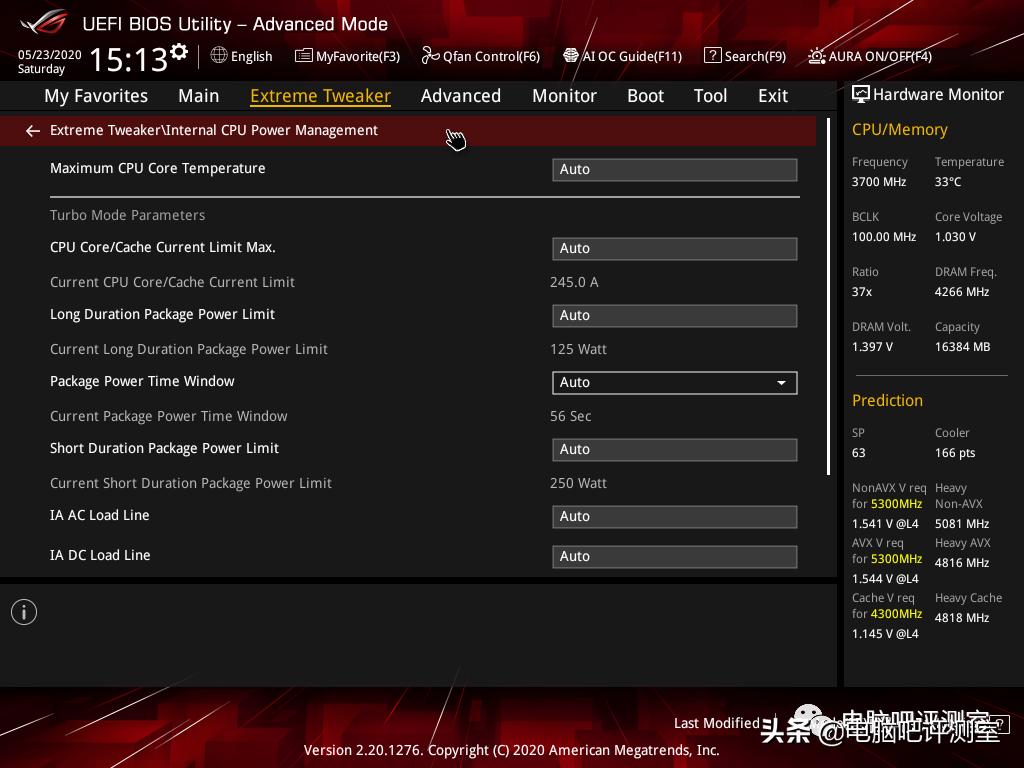Click the 5081 MHz Heavy Non-AVX value

[x=961, y=524]
